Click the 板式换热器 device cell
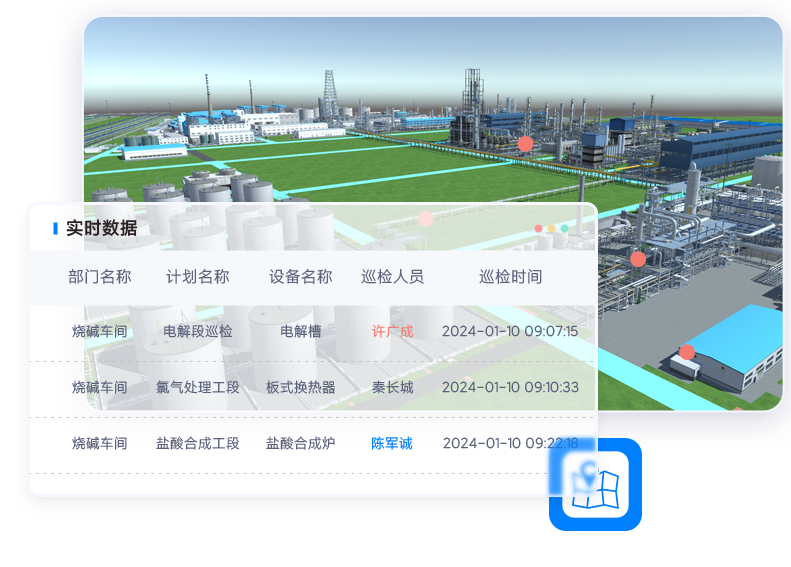791x567 pixels. point(300,387)
